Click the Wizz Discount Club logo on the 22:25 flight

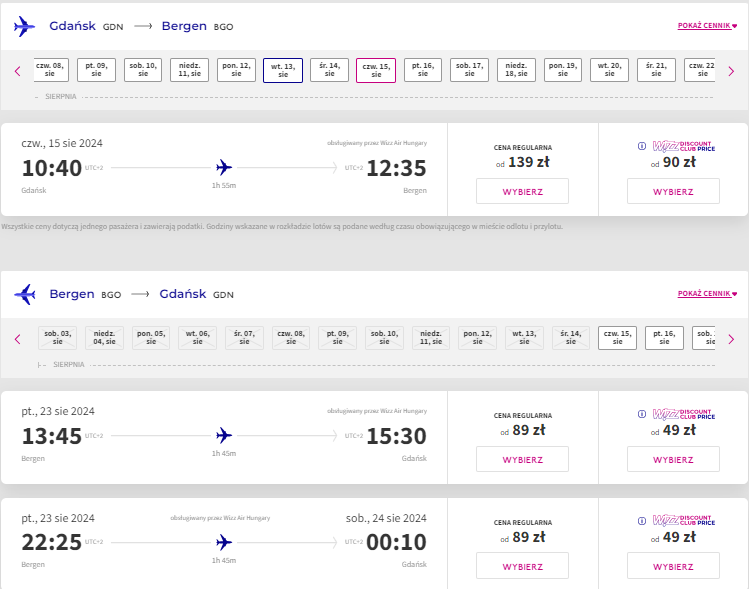pyautogui.click(x=684, y=521)
